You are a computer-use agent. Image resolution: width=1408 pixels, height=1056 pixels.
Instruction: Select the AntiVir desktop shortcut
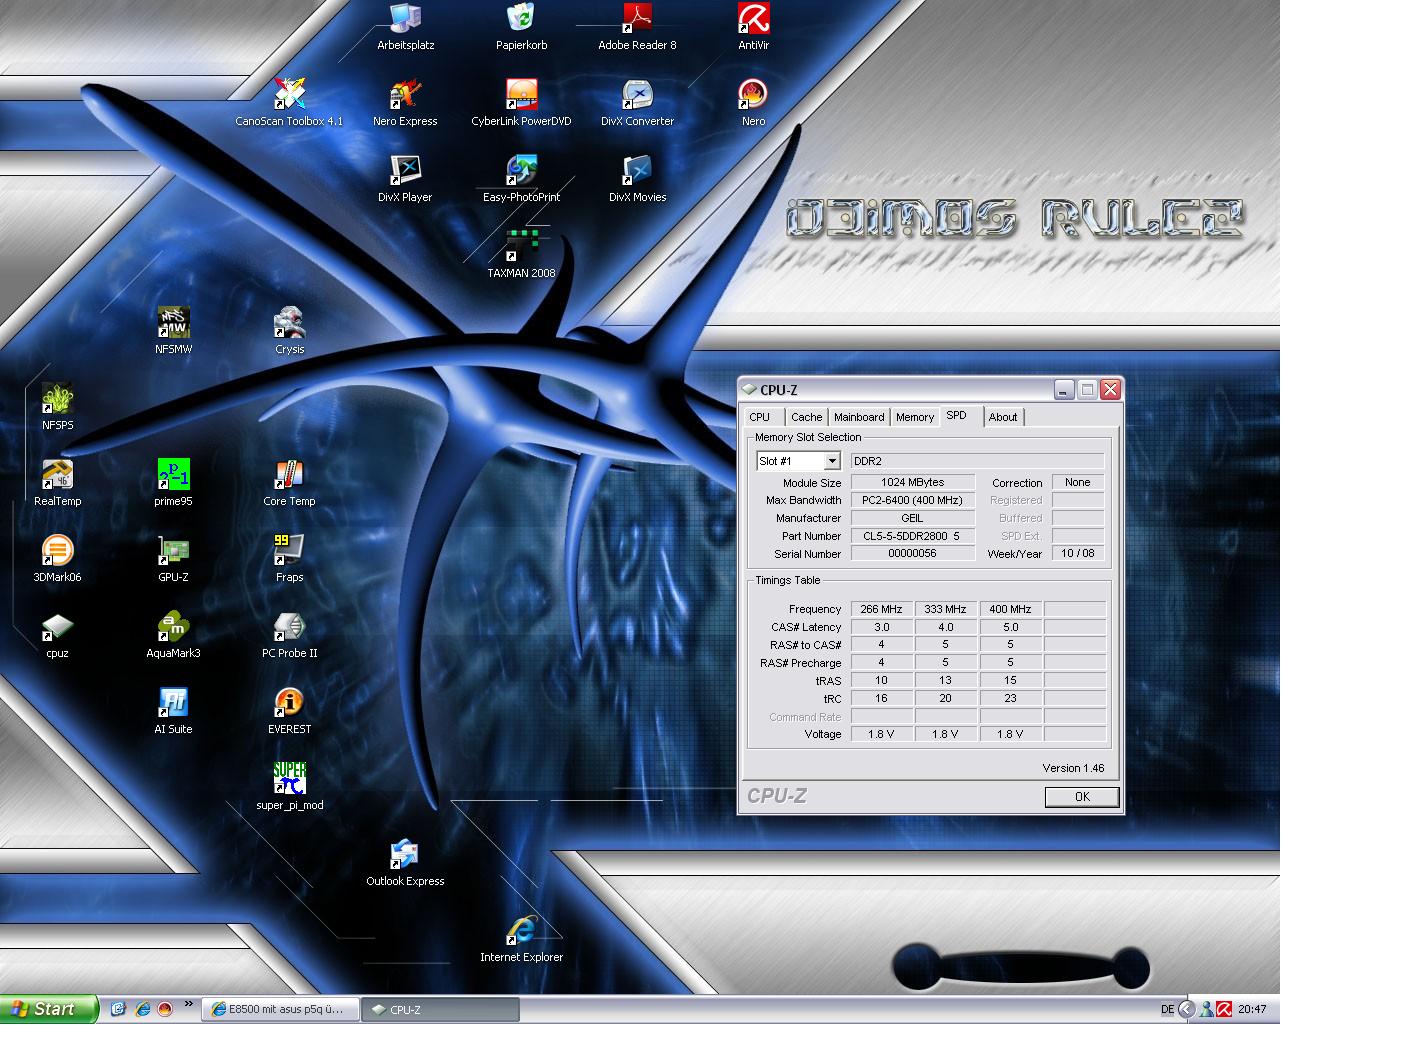[753, 27]
